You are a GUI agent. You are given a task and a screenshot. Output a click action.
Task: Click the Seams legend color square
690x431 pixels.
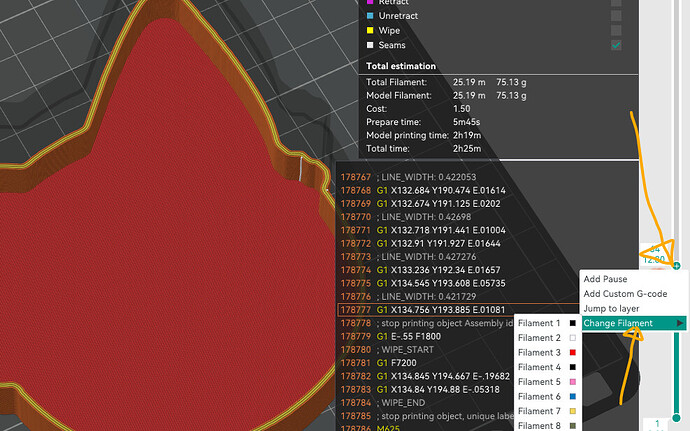click(x=370, y=45)
